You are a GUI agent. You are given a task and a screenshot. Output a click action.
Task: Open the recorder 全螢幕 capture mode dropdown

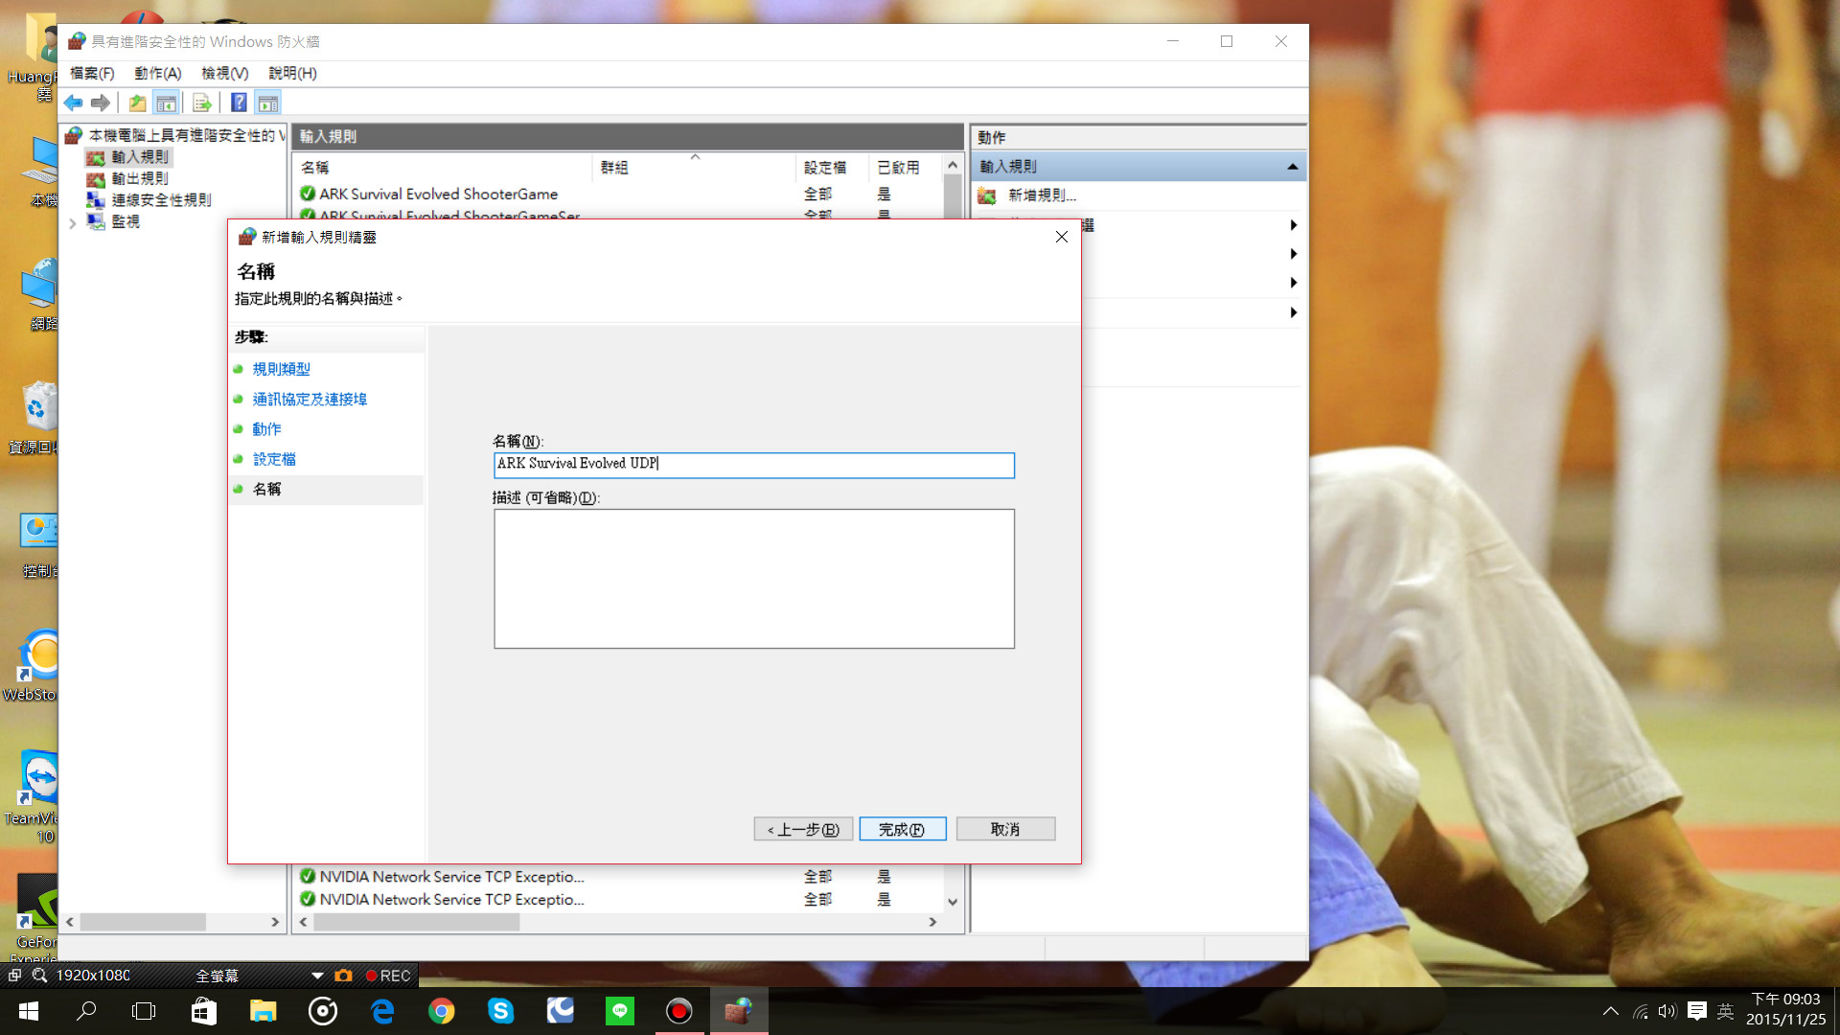[317, 976]
